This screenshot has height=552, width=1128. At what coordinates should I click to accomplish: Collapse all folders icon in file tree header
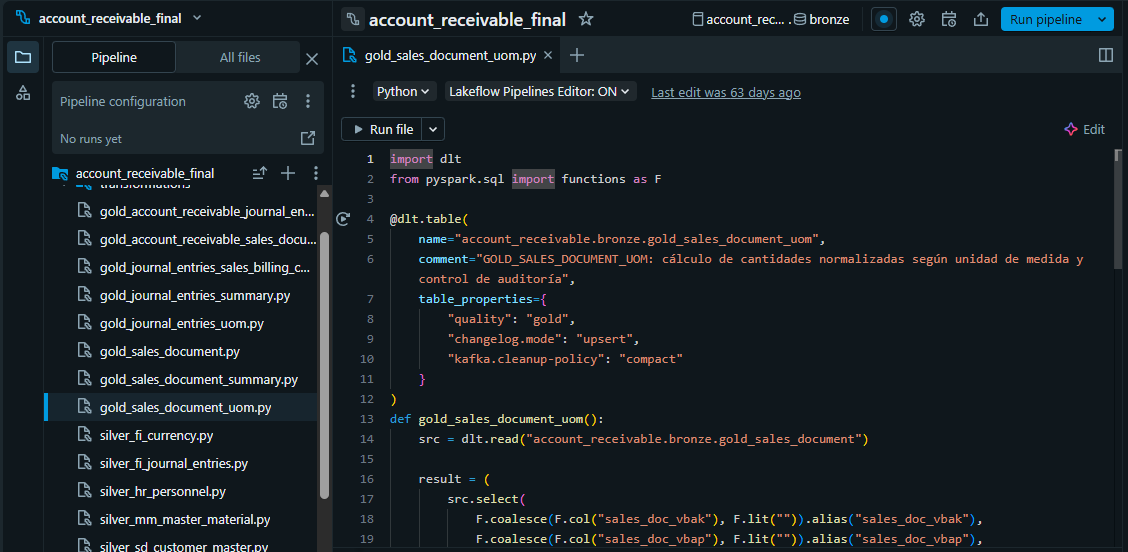(260, 173)
